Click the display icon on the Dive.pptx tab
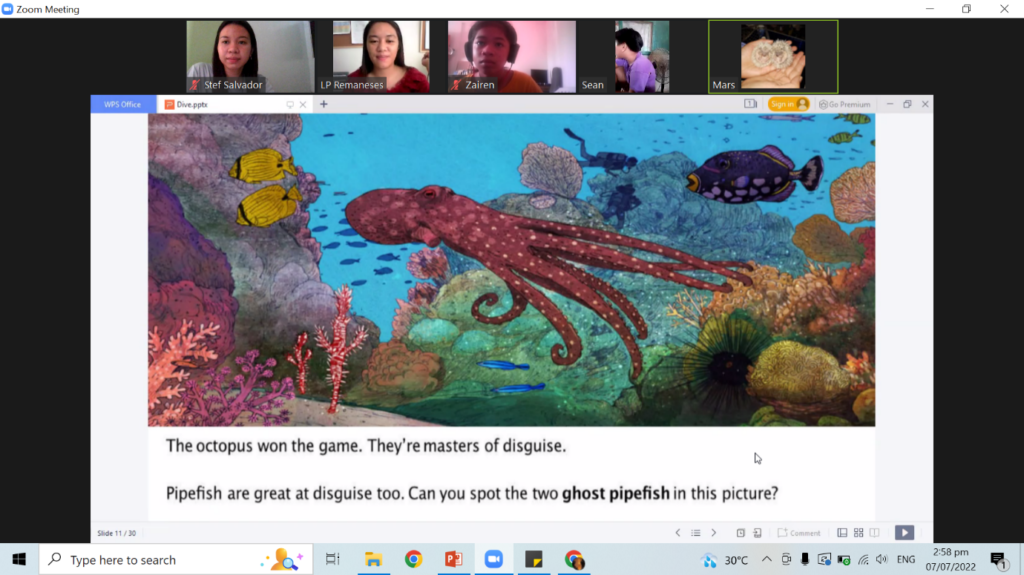 tap(290, 105)
